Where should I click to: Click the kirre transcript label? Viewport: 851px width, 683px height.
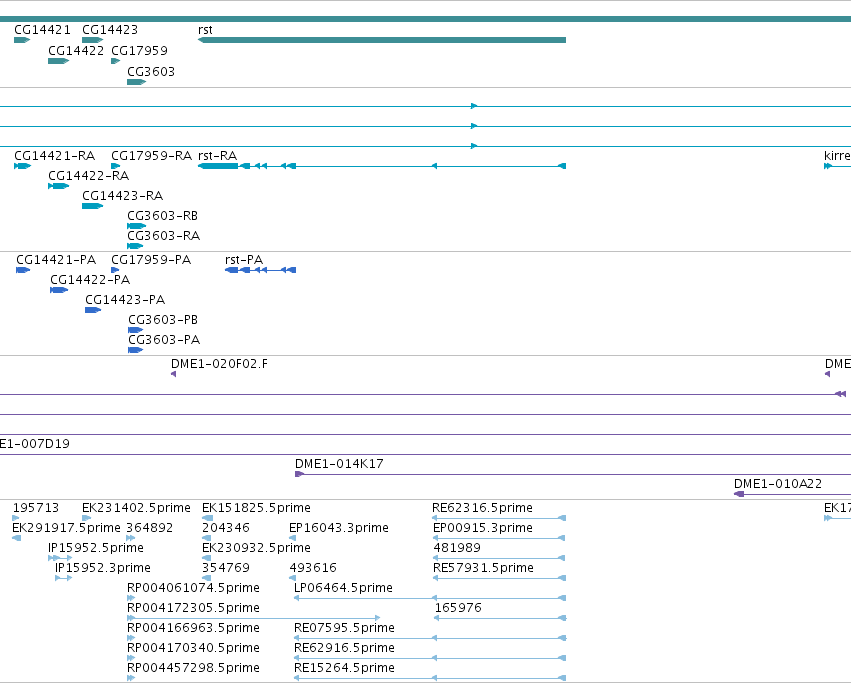[837, 156]
